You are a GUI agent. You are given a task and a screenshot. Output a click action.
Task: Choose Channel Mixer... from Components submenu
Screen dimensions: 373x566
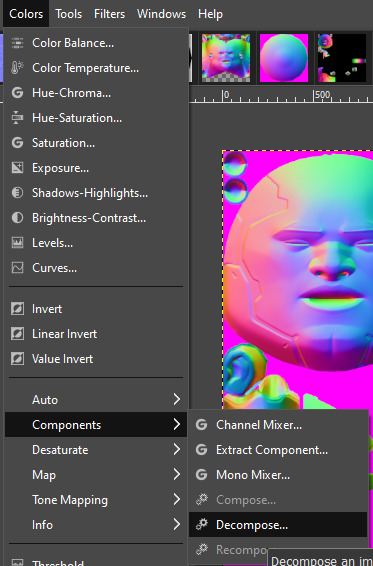click(278, 425)
